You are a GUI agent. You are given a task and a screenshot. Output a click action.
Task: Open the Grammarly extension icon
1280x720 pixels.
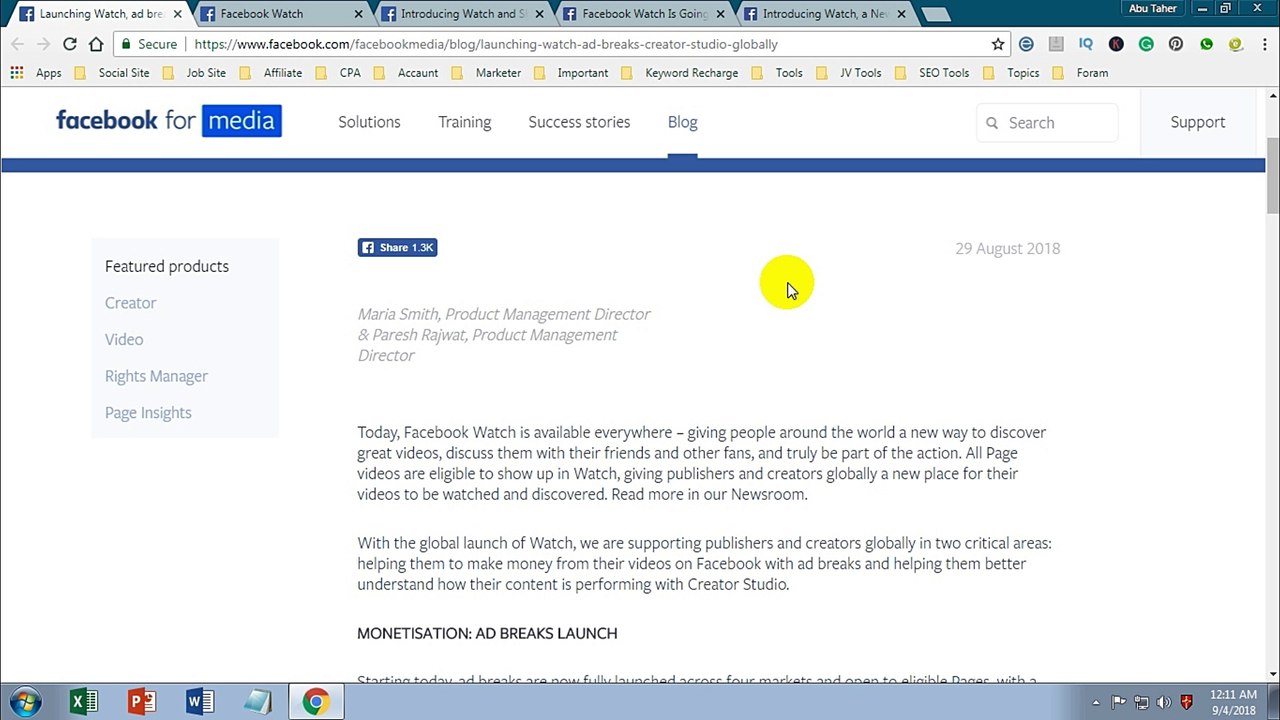click(1146, 44)
